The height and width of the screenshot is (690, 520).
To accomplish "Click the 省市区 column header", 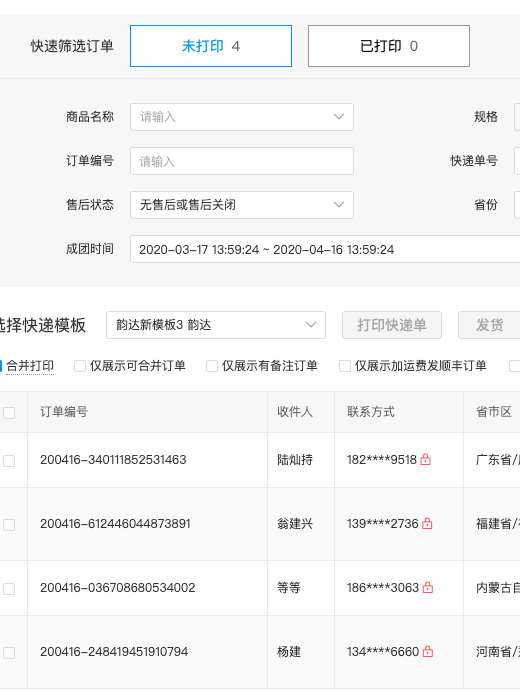I will coord(494,412).
